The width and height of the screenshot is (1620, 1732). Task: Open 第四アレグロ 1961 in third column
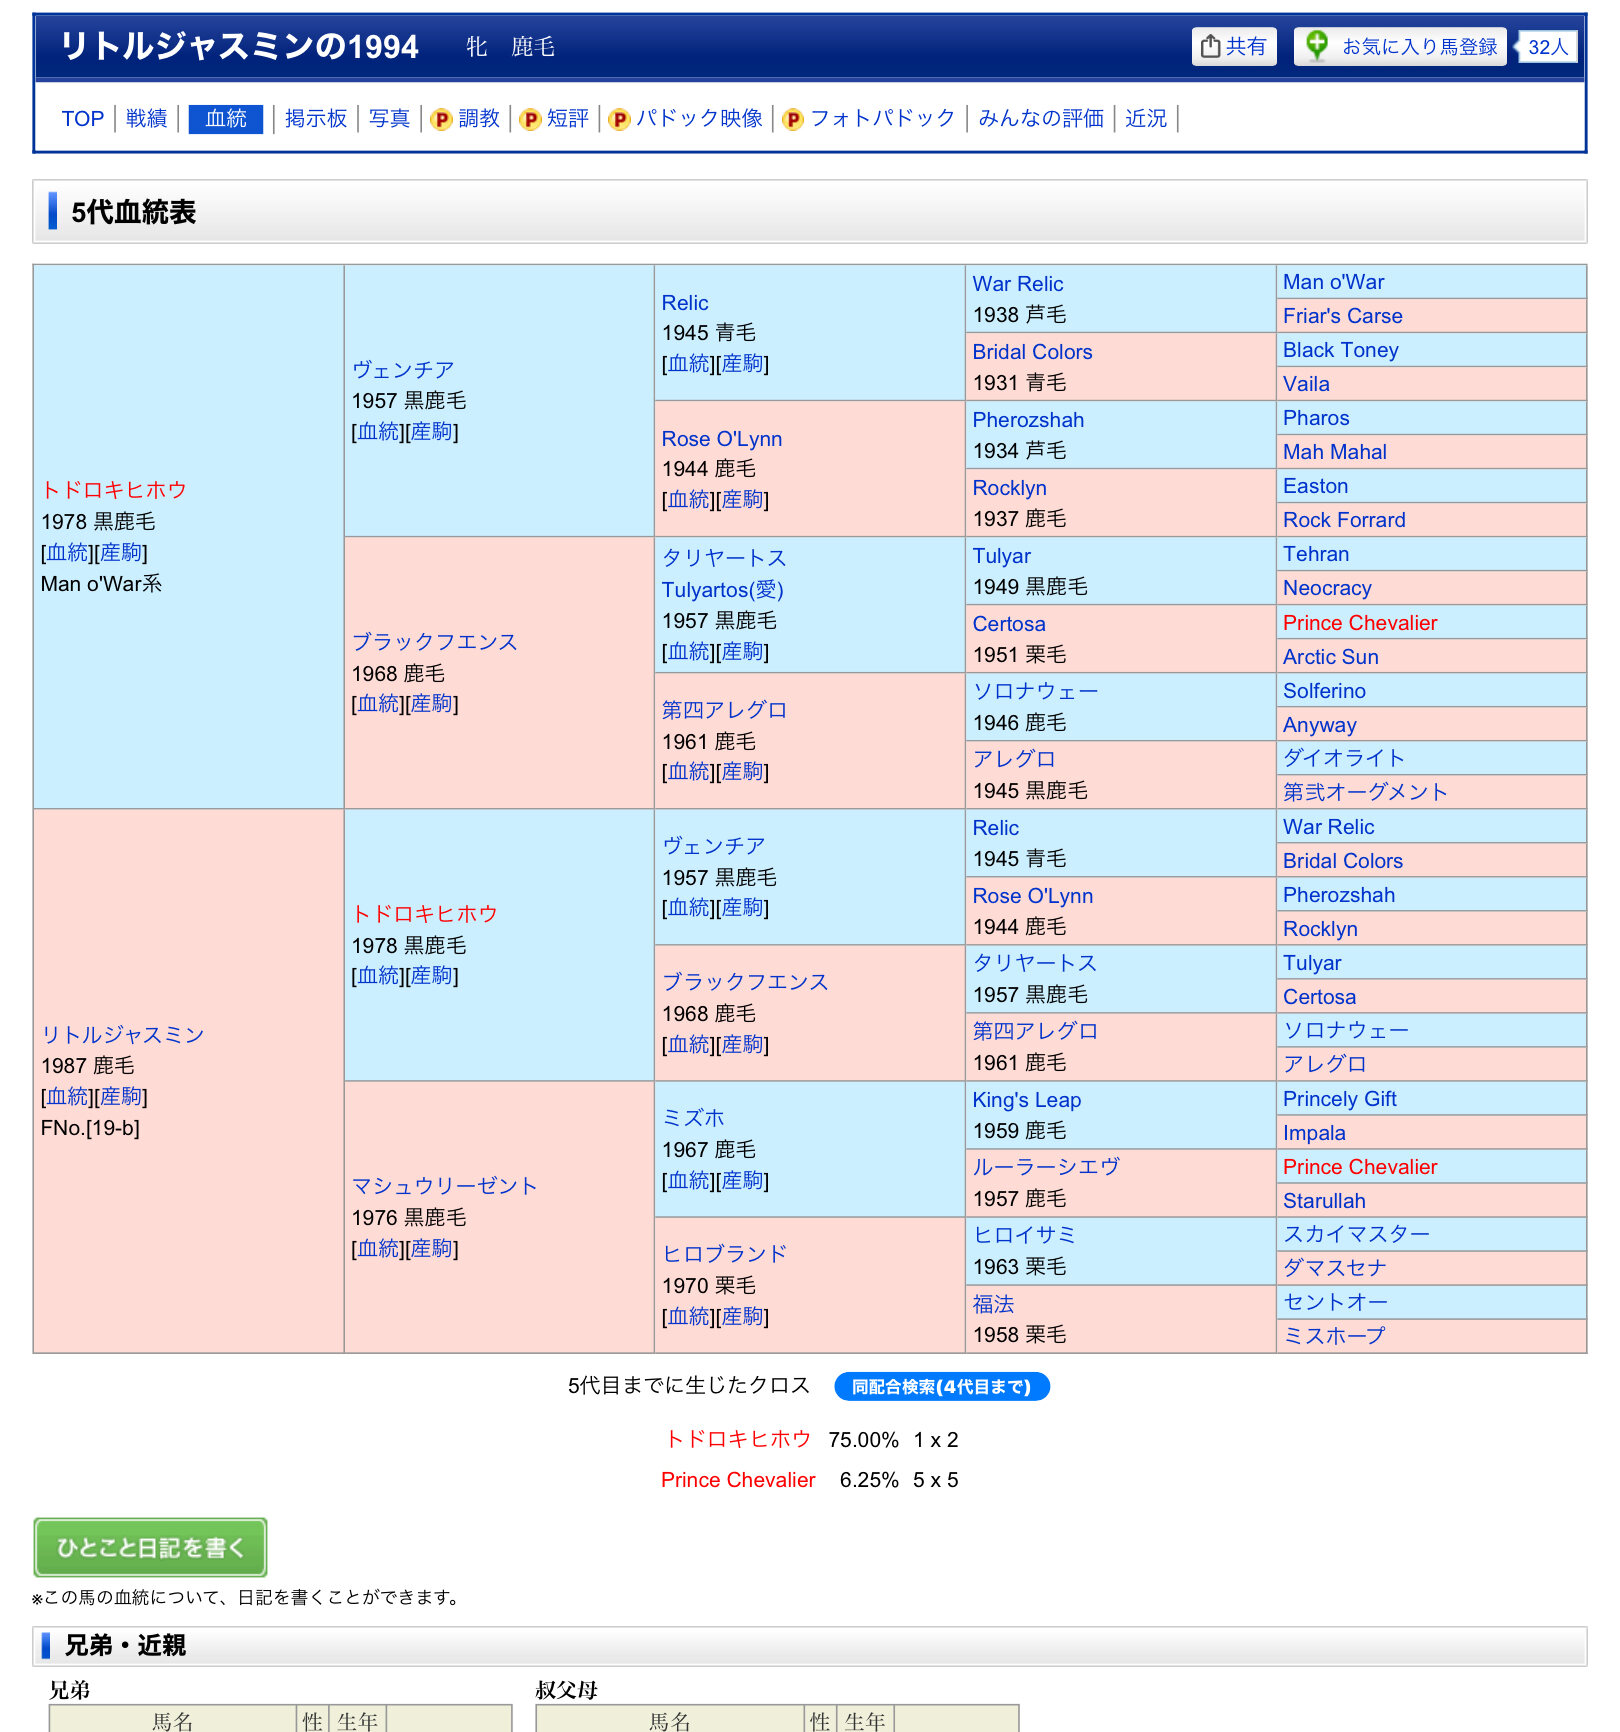pos(724,710)
